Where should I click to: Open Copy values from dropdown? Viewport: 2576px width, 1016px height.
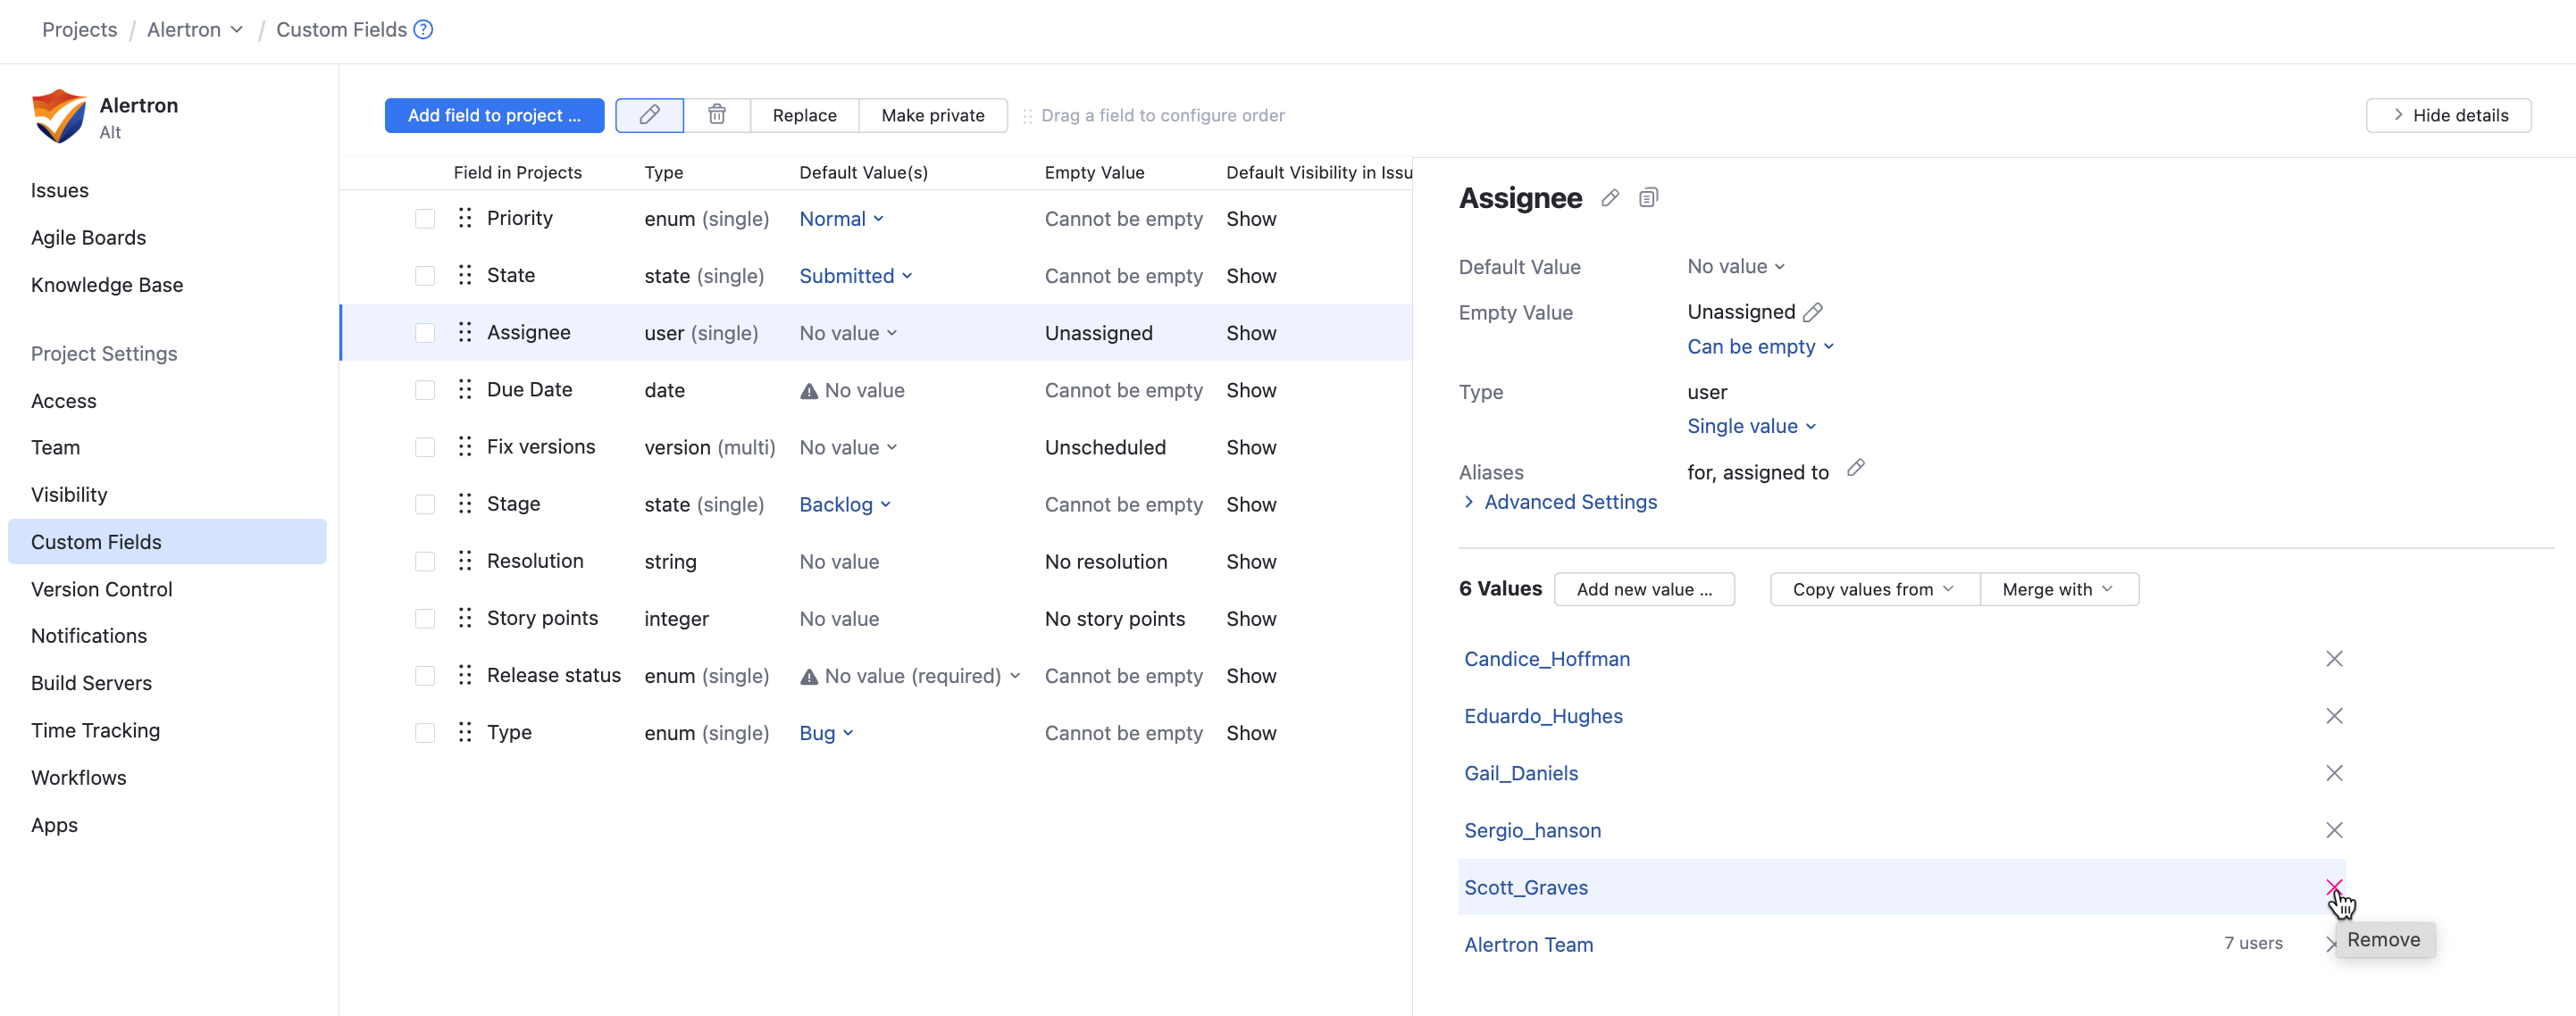click(x=1872, y=589)
